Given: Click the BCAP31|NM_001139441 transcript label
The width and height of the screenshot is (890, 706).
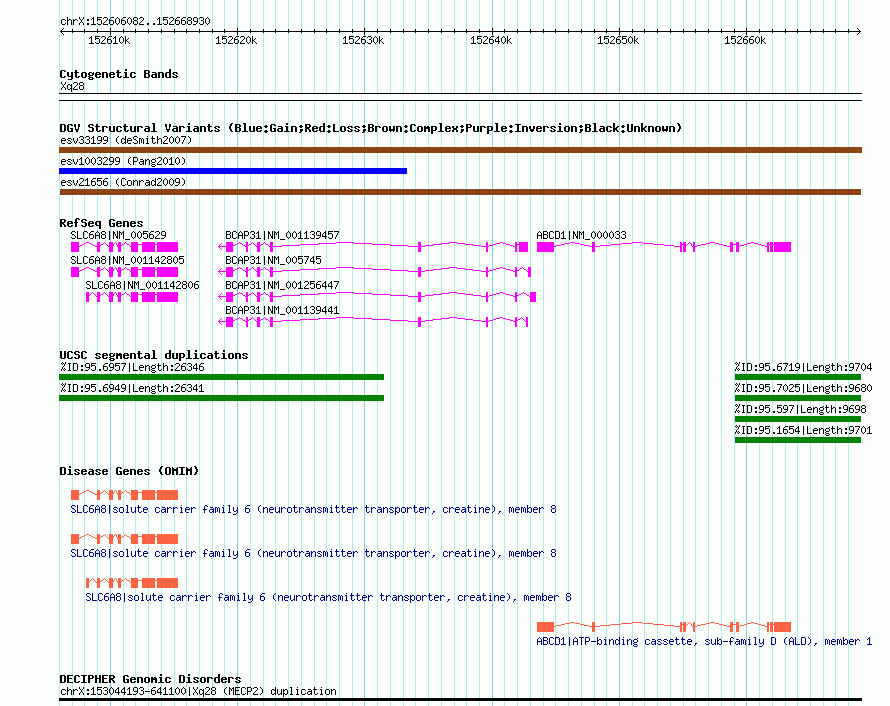Looking at the screenshot, I should [x=282, y=310].
